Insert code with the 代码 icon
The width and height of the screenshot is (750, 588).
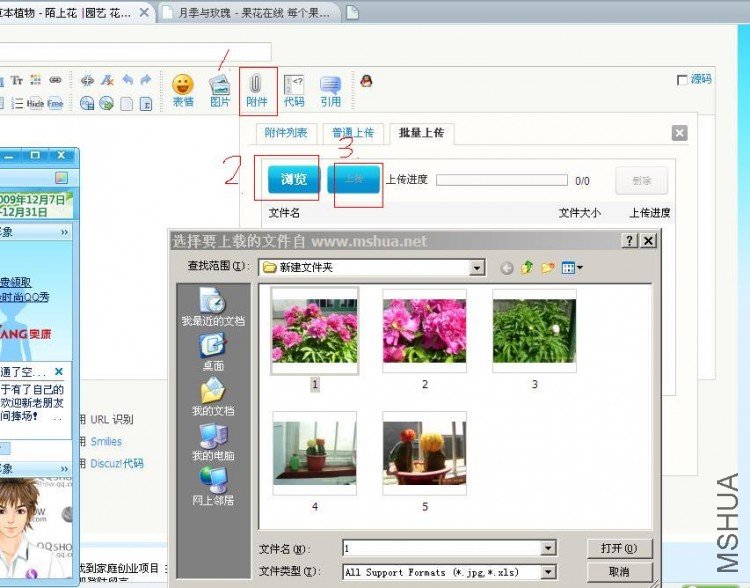pyautogui.click(x=294, y=88)
